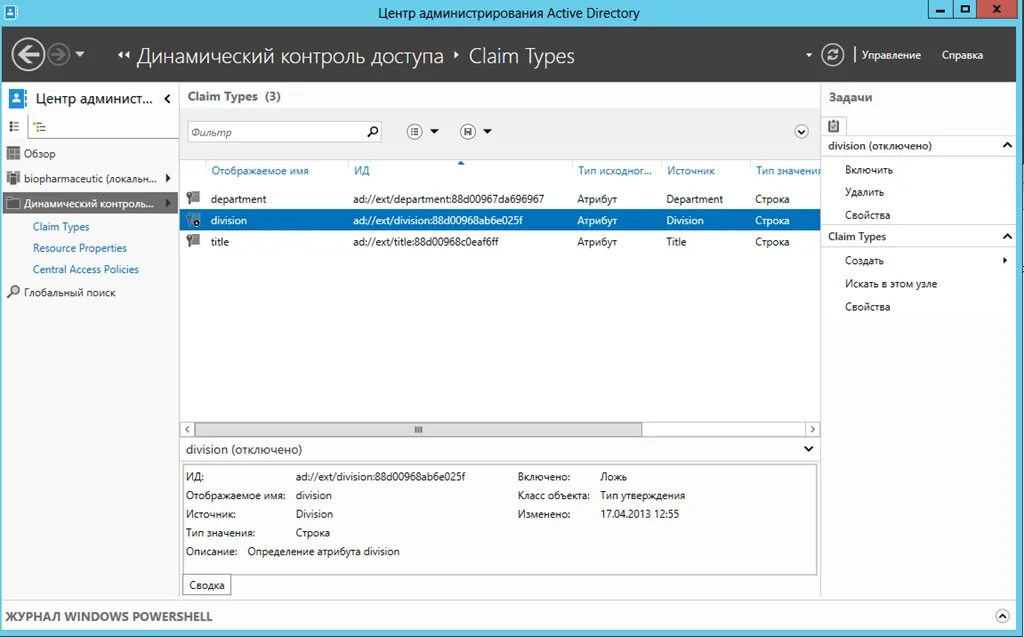Click the breadcrumb double-arrow before Динамический контроль
The width and height of the screenshot is (1024, 637).
coord(123,56)
